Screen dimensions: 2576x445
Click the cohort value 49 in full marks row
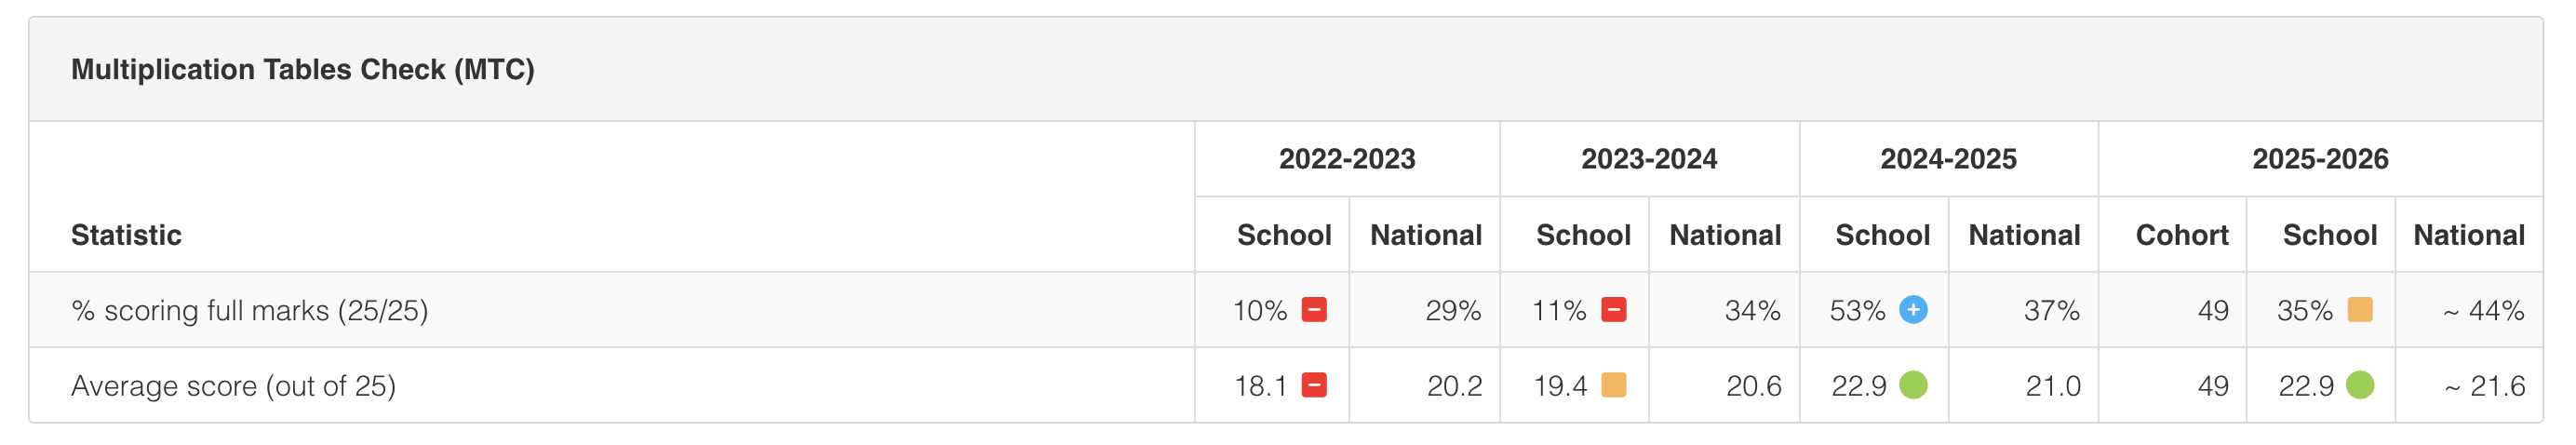(2213, 311)
